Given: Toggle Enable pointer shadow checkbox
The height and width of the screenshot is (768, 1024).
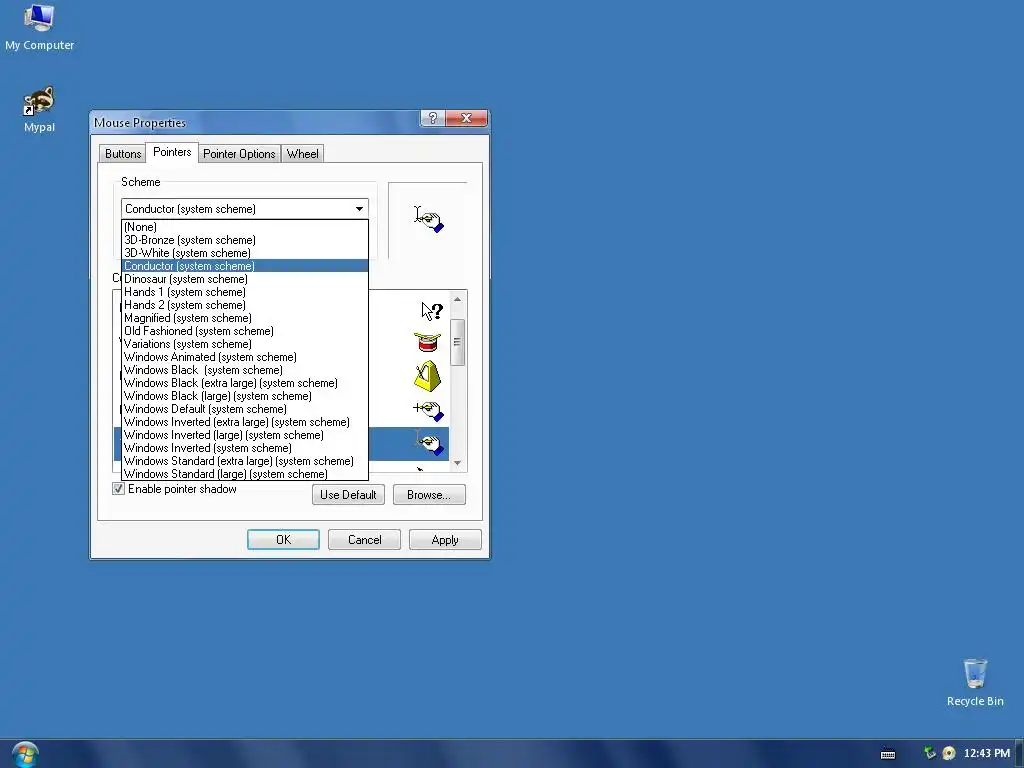Looking at the screenshot, I should (118, 488).
